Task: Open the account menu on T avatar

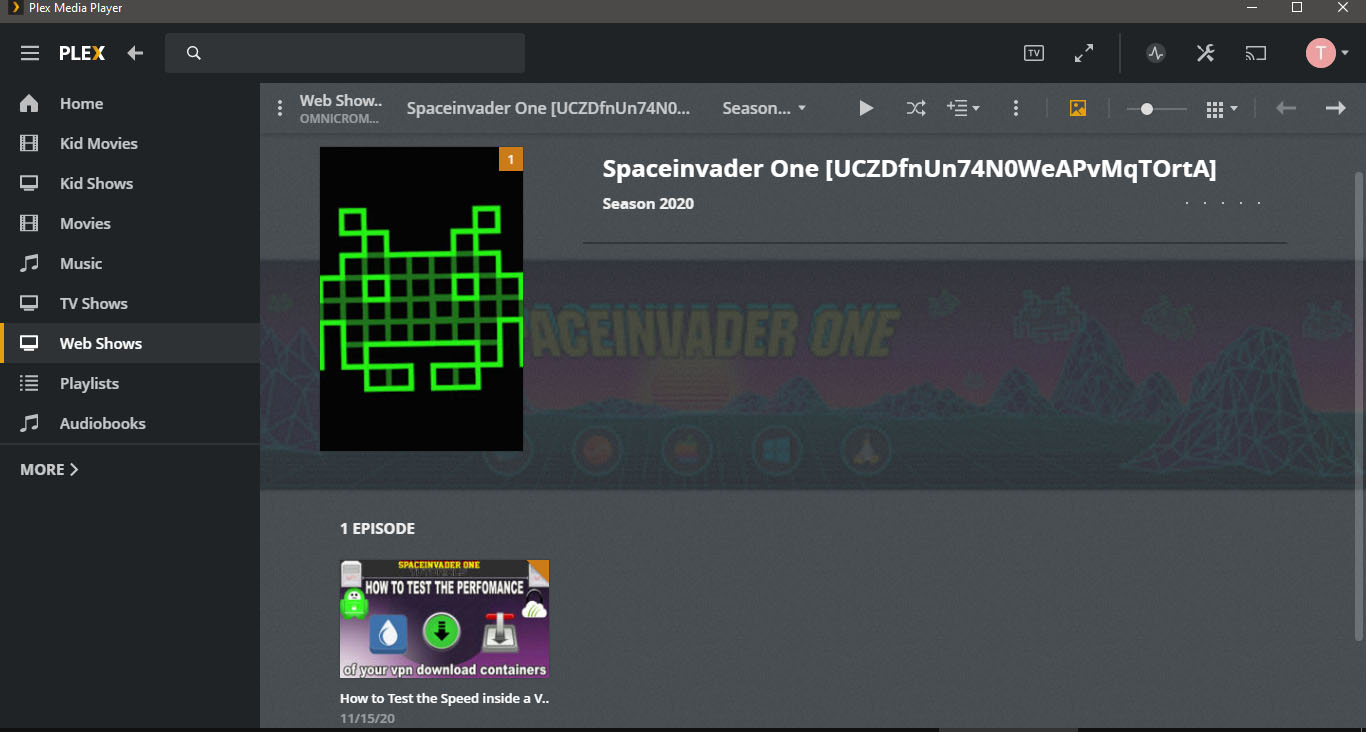Action: tap(1327, 53)
